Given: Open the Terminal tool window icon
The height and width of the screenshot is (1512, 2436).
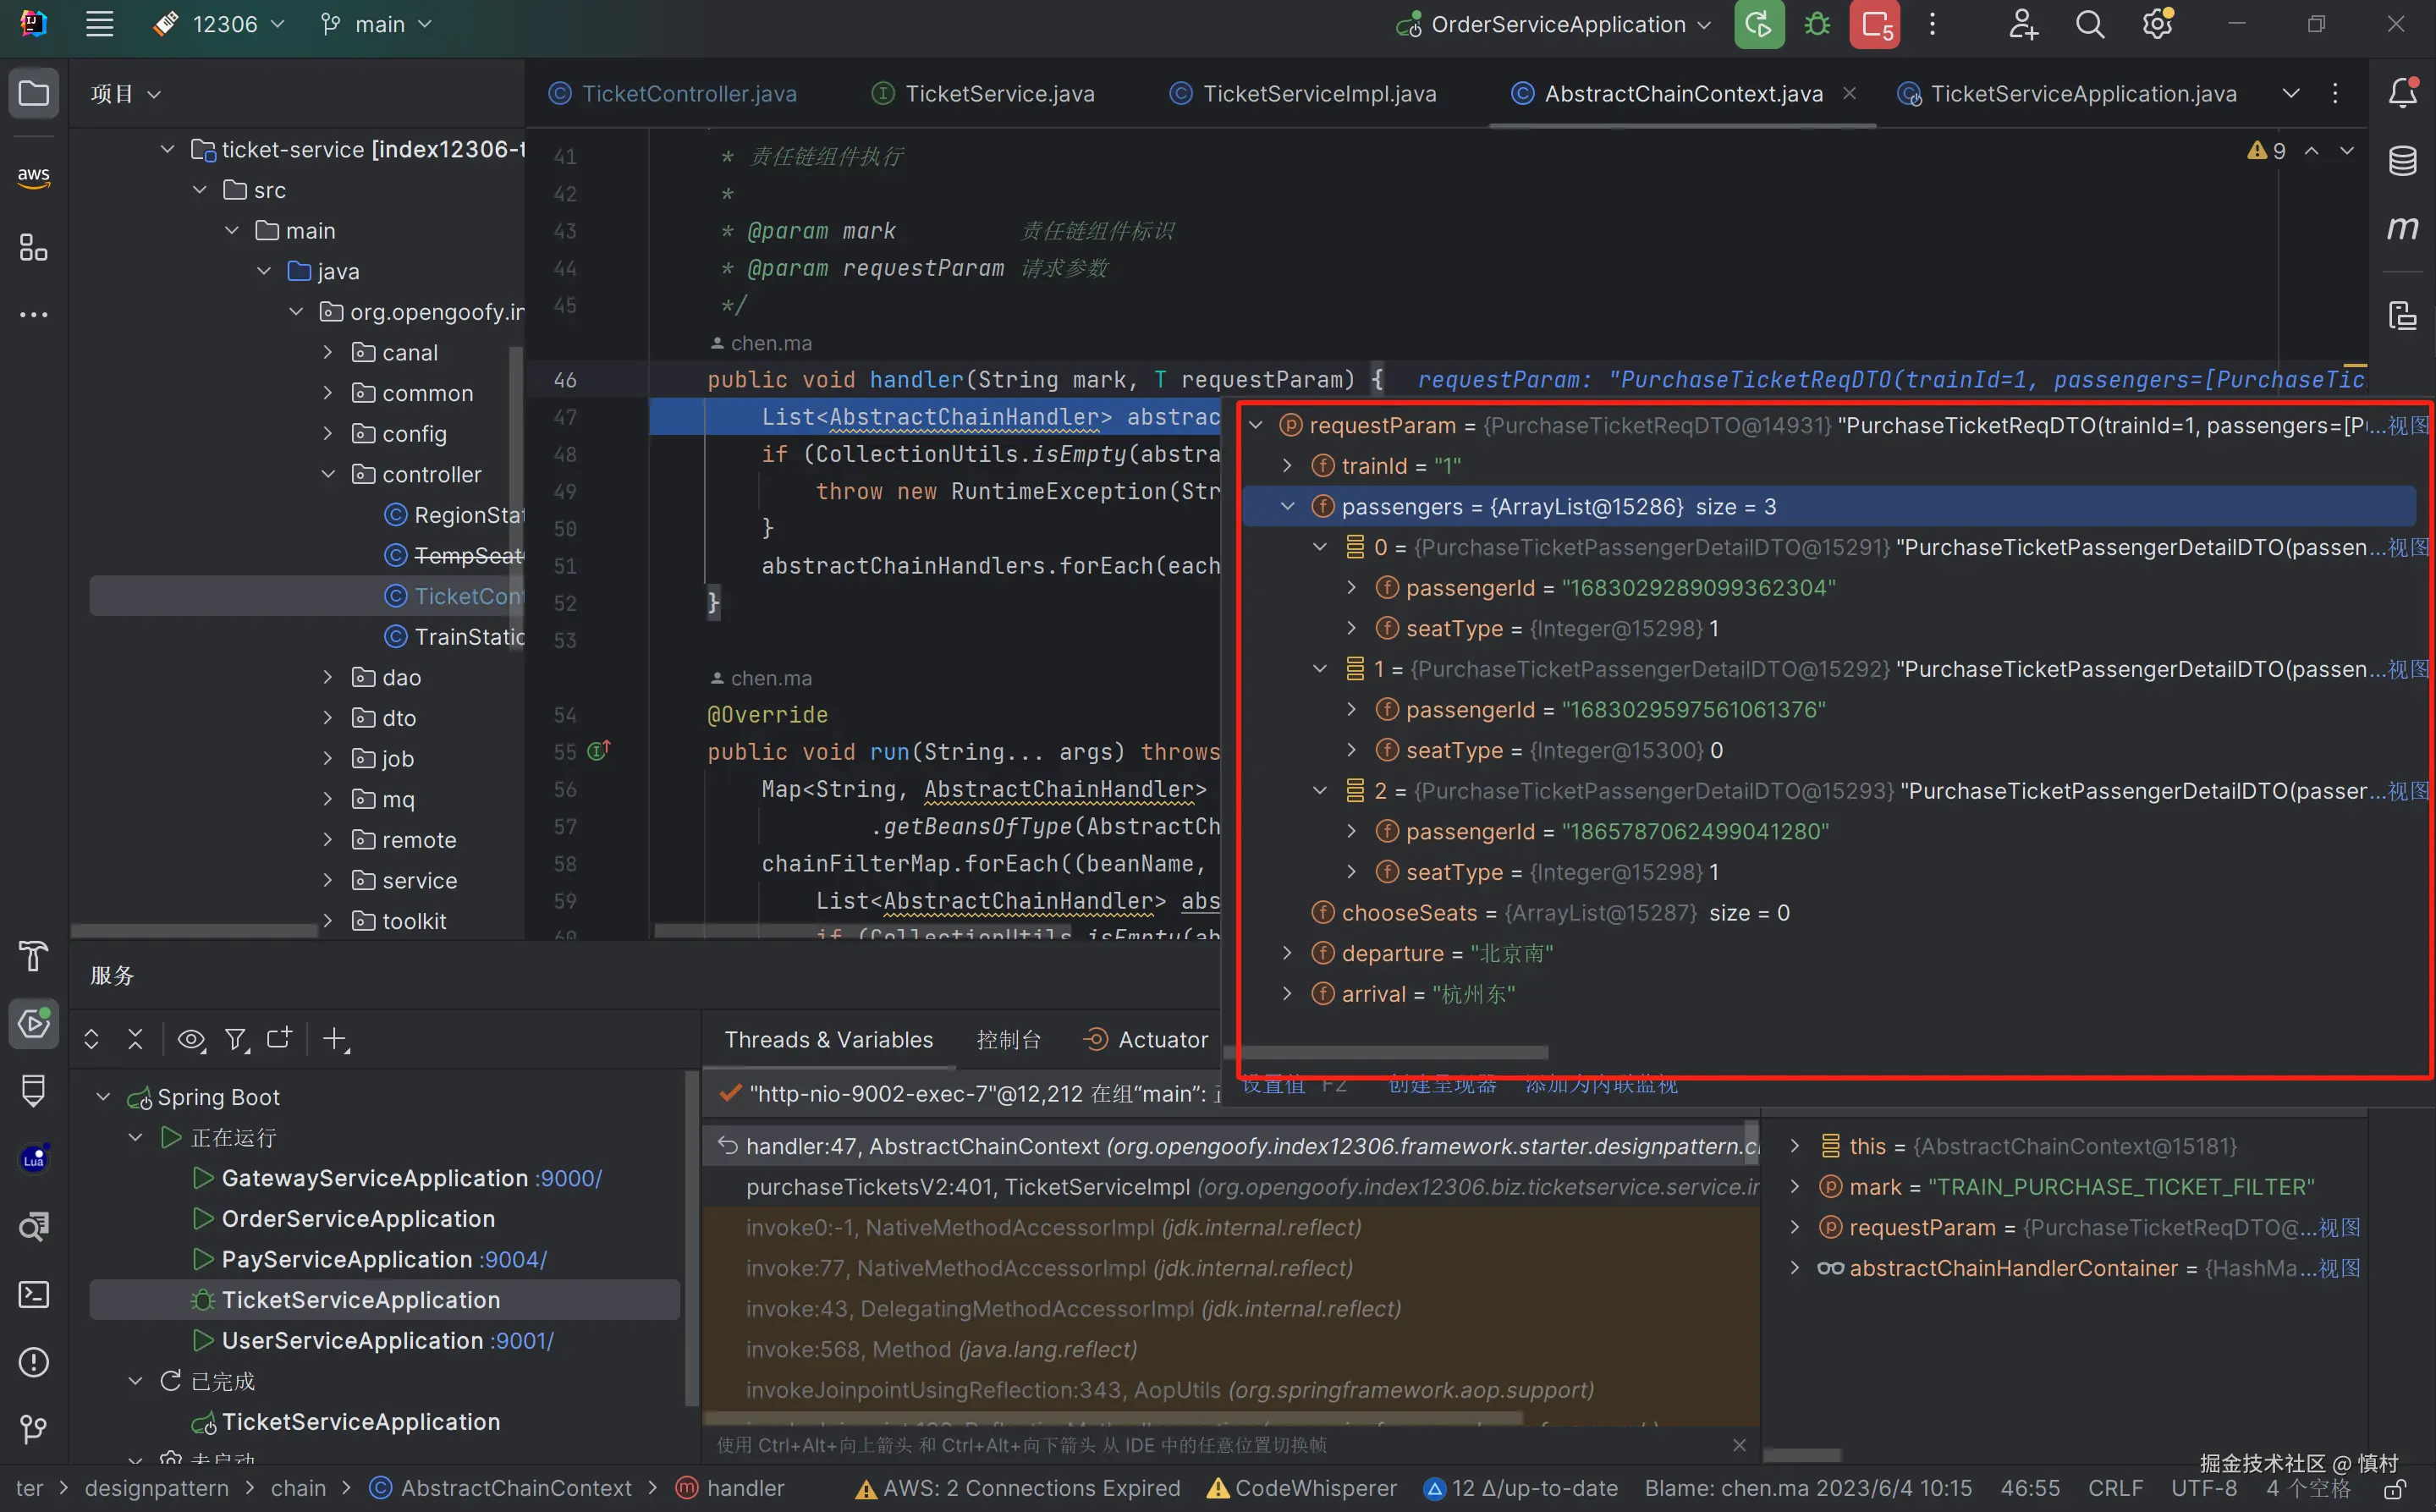Looking at the screenshot, I should tap(33, 1295).
